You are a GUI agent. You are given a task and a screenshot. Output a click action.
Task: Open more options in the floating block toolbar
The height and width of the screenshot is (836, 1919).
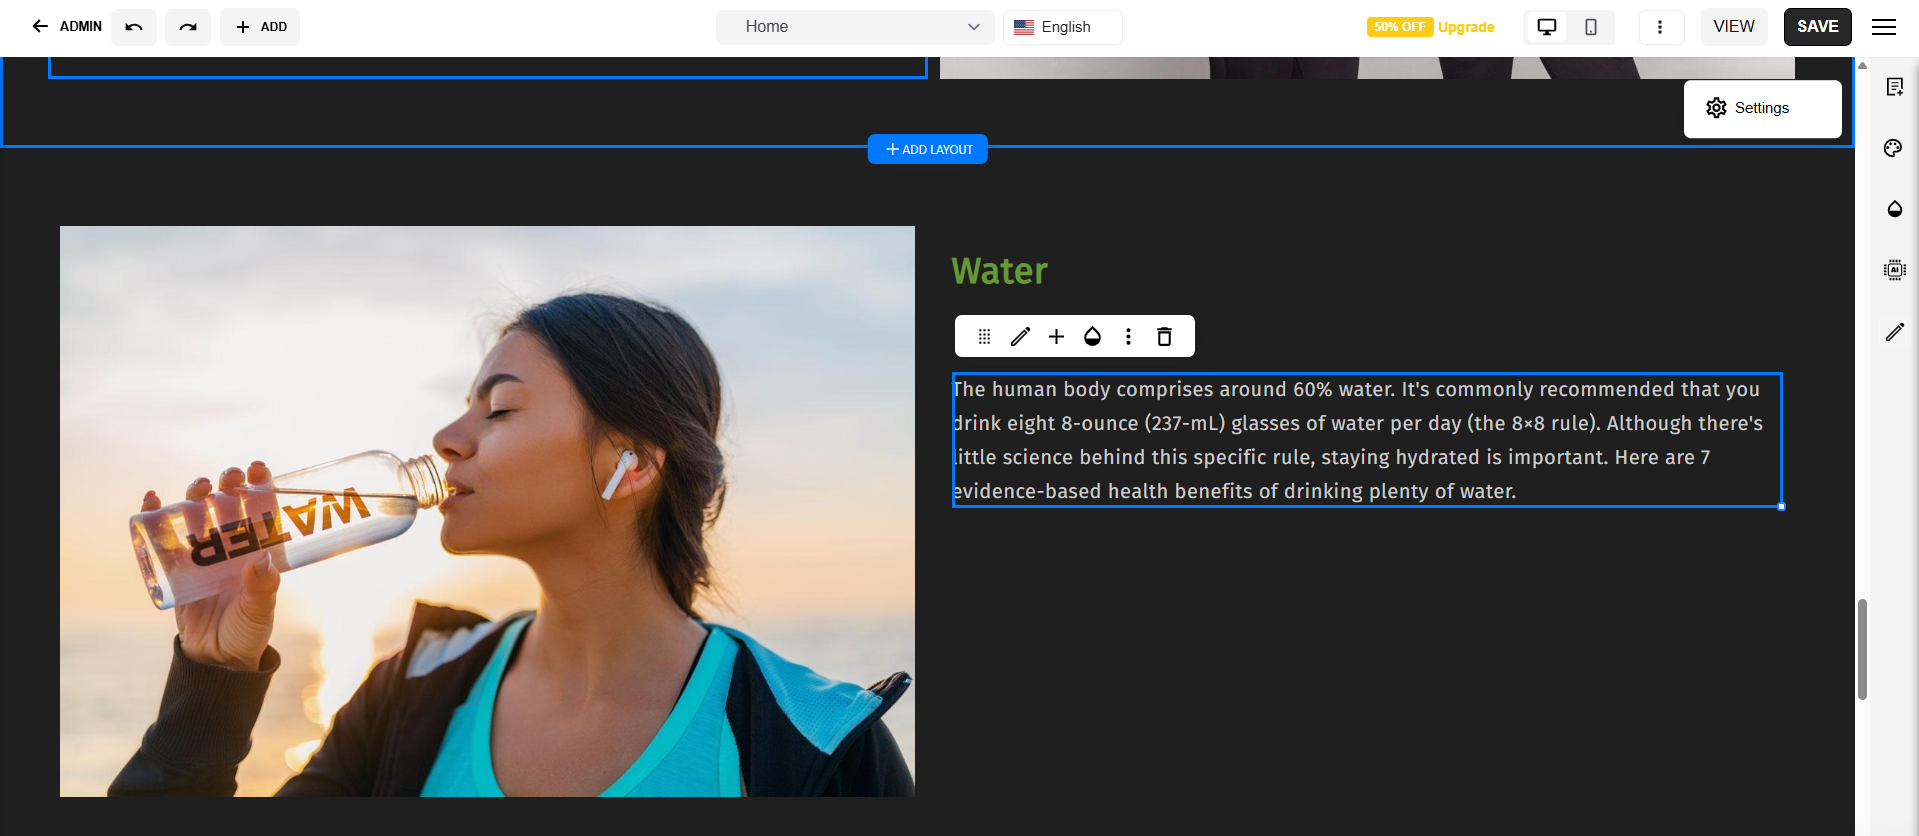click(x=1128, y=337)
